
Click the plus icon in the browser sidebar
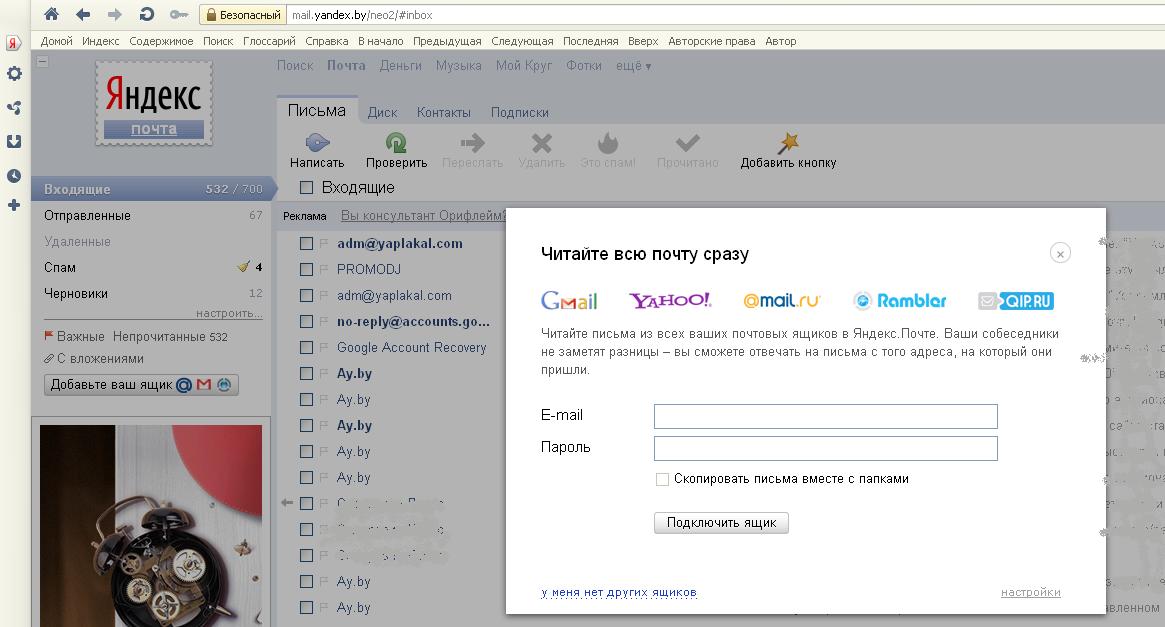point(13,205)
